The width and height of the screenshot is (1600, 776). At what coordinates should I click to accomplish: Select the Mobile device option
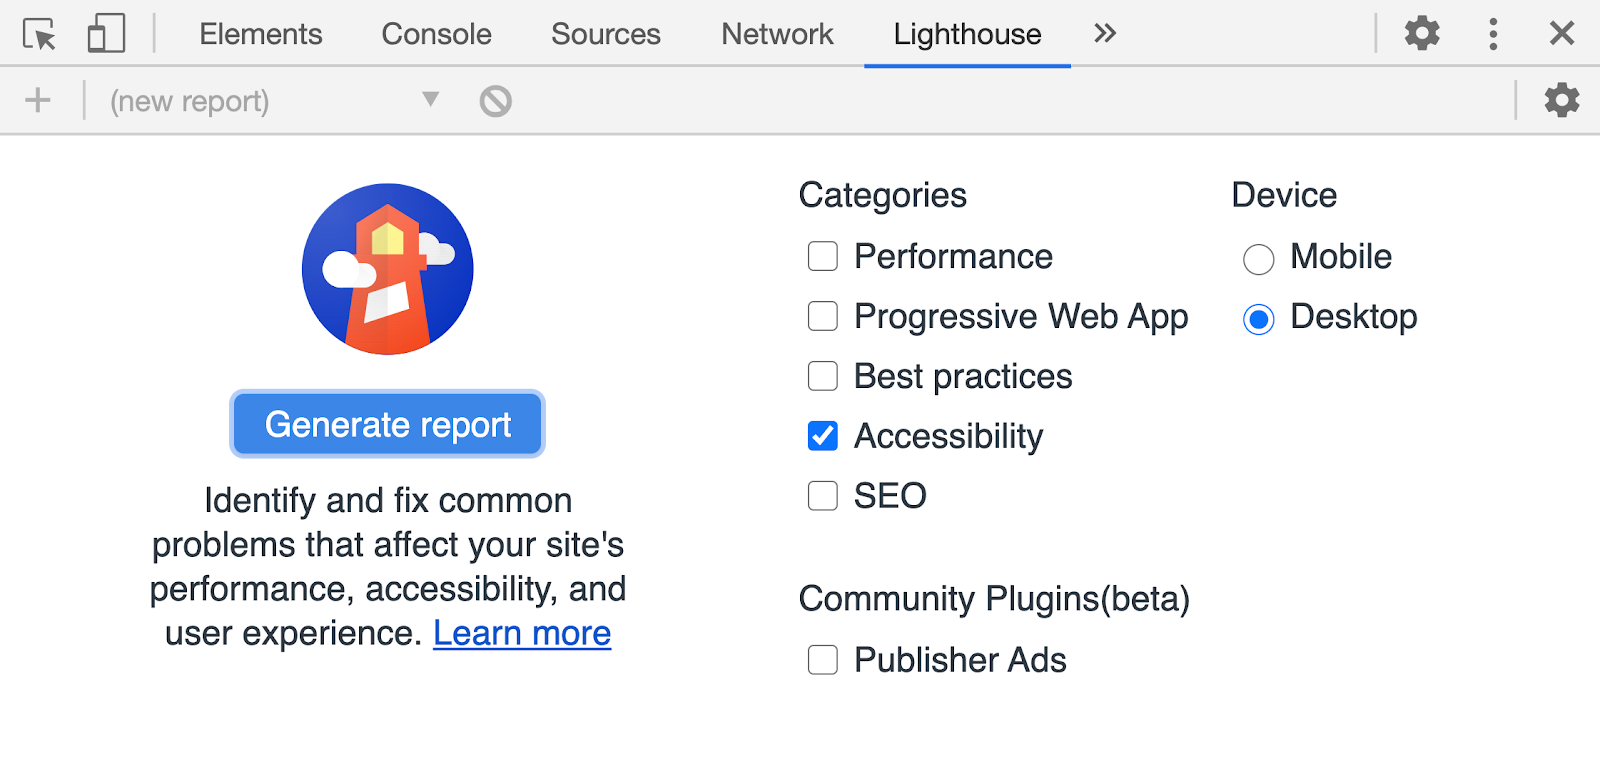point(1258,258)
